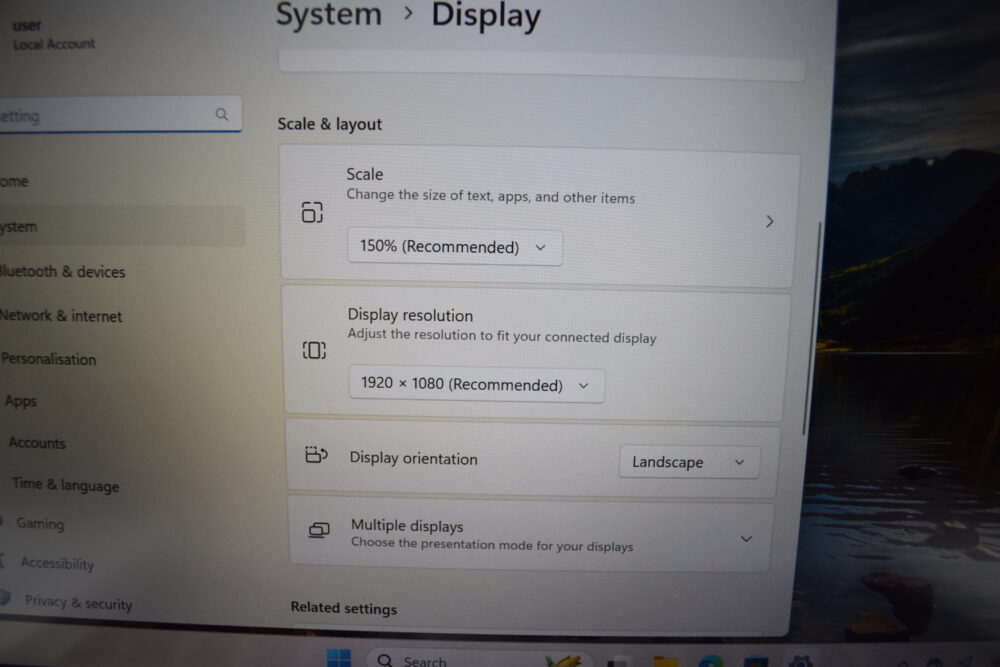Open Microsoft Store from the taskbar
This screenshot has height=667, width=1000.
[756, 661]
